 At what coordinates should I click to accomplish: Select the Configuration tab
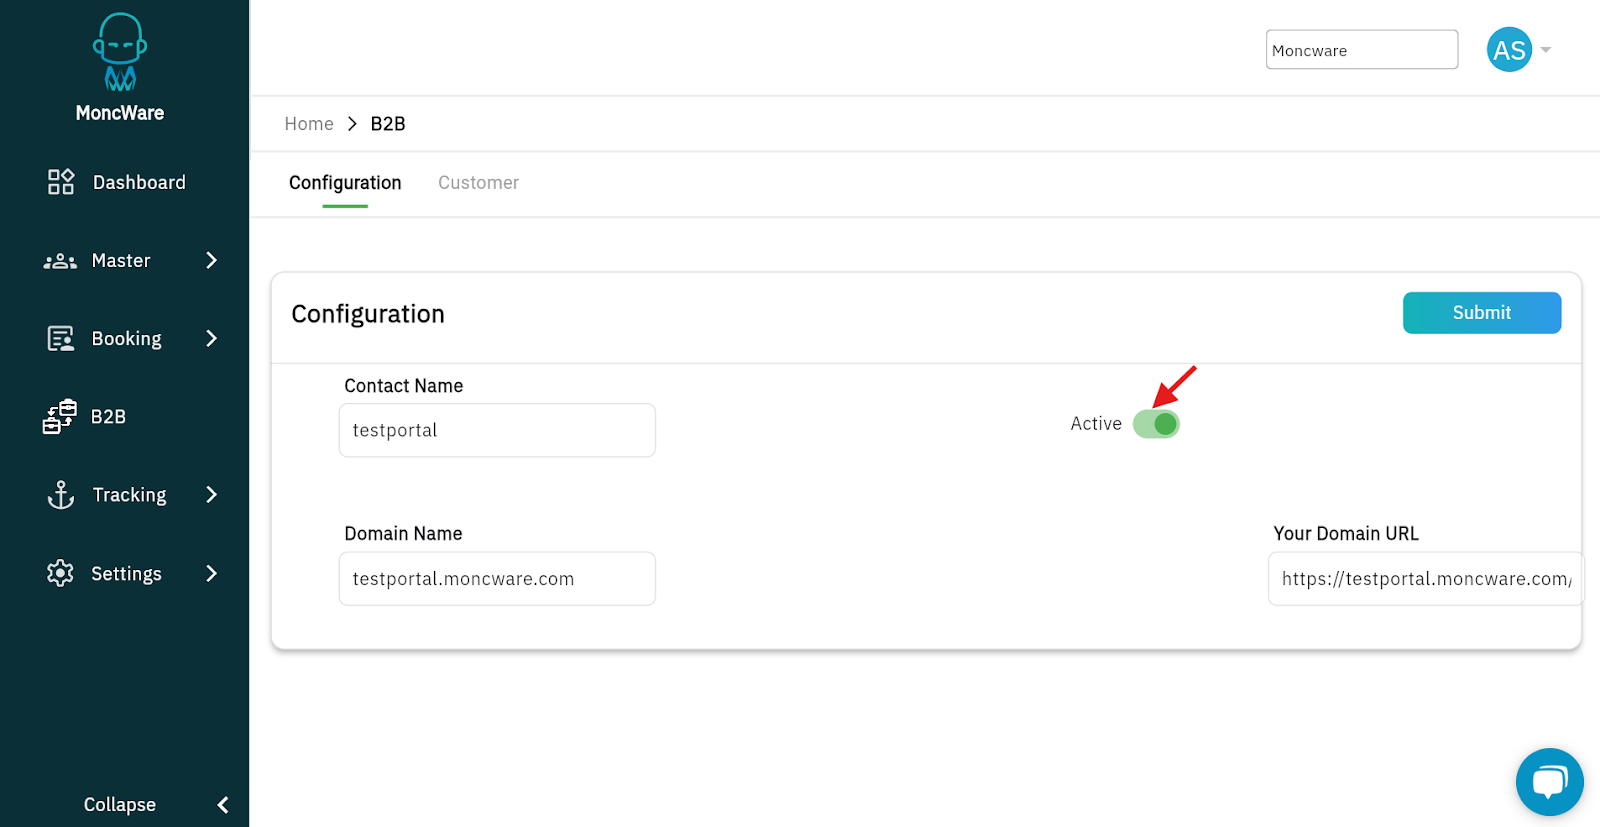pyautogui.click(x=345, y=183)
